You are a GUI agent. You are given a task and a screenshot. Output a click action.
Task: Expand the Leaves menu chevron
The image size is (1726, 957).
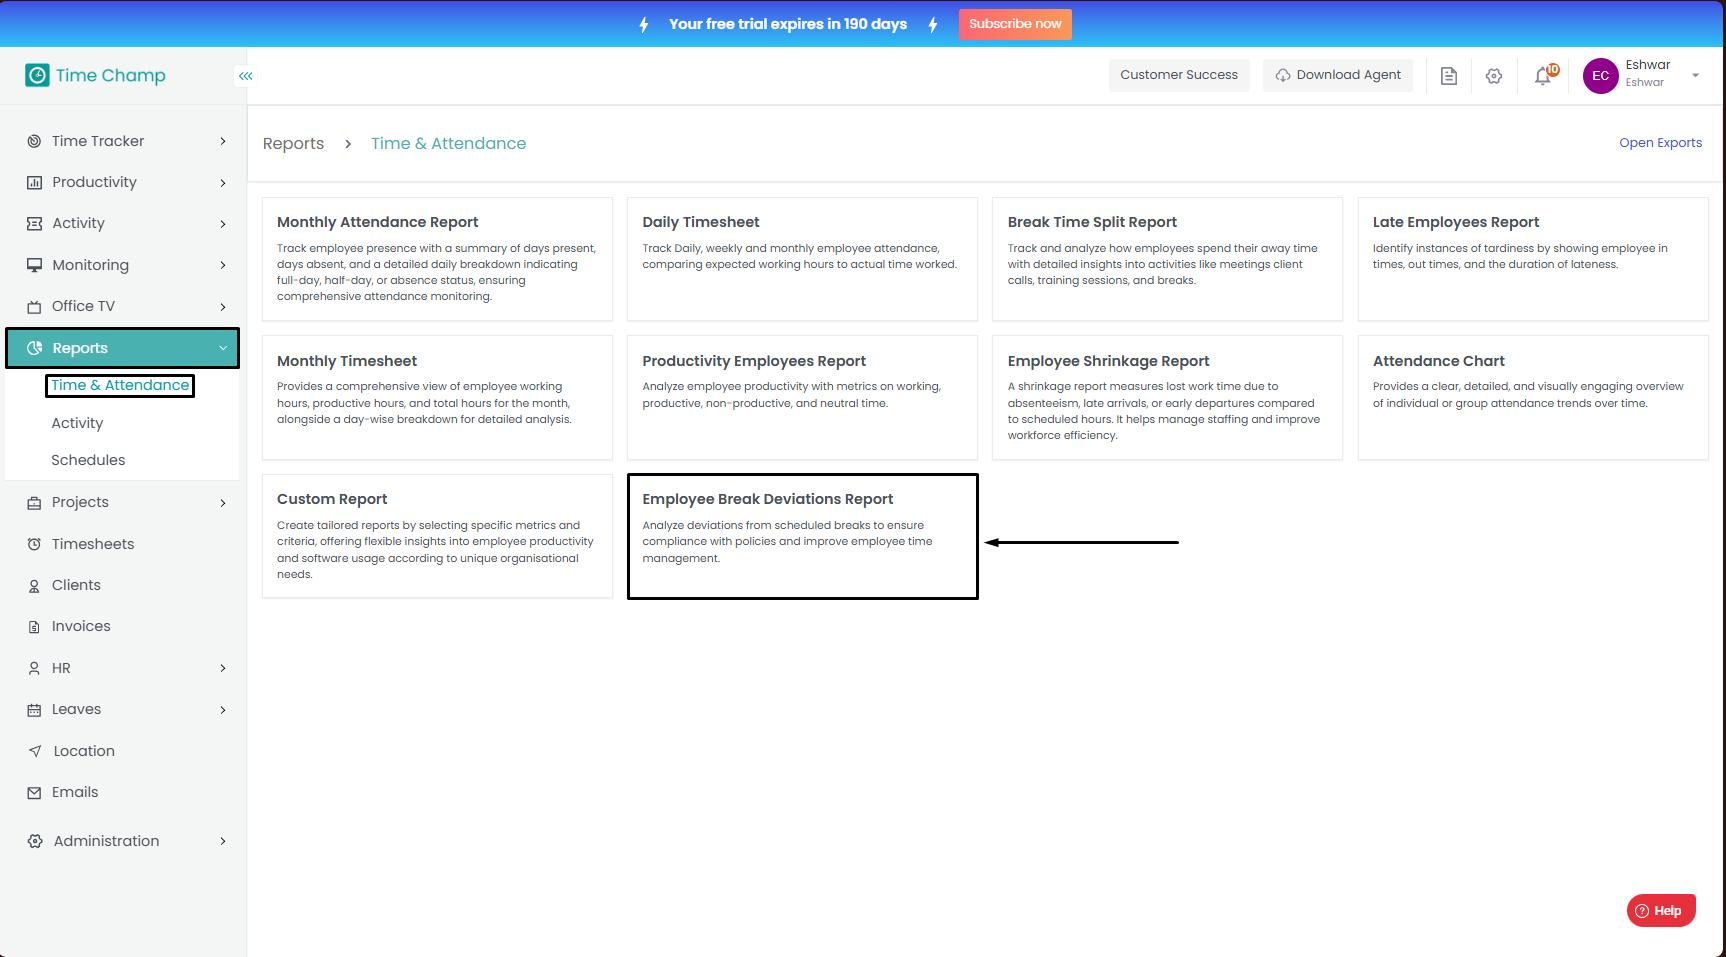[223, 710]
